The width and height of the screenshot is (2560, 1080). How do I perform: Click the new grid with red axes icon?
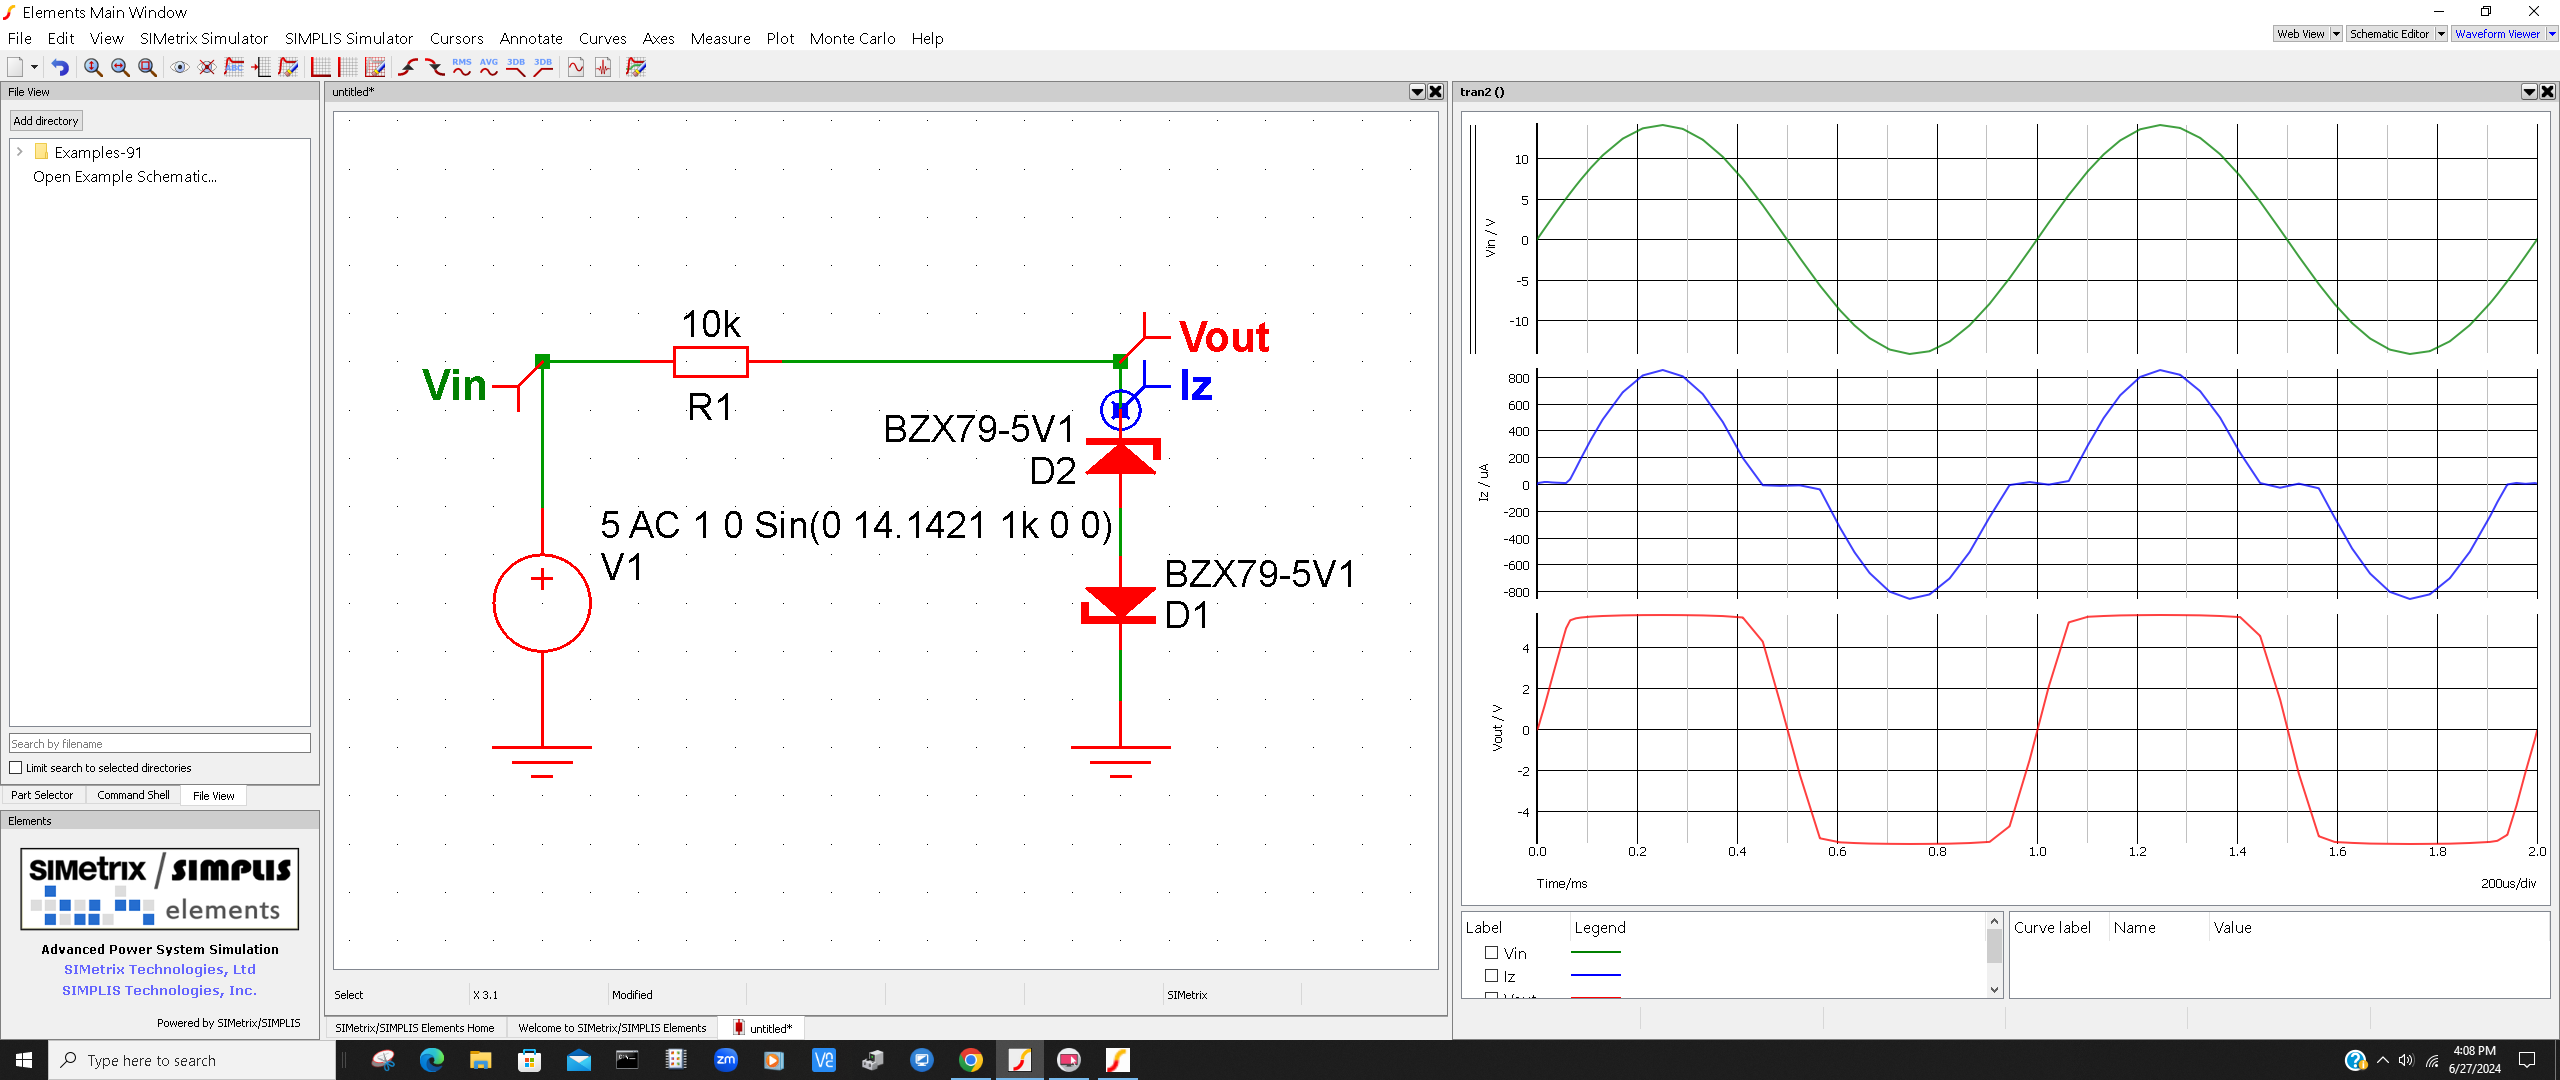(x=321, y=67)
